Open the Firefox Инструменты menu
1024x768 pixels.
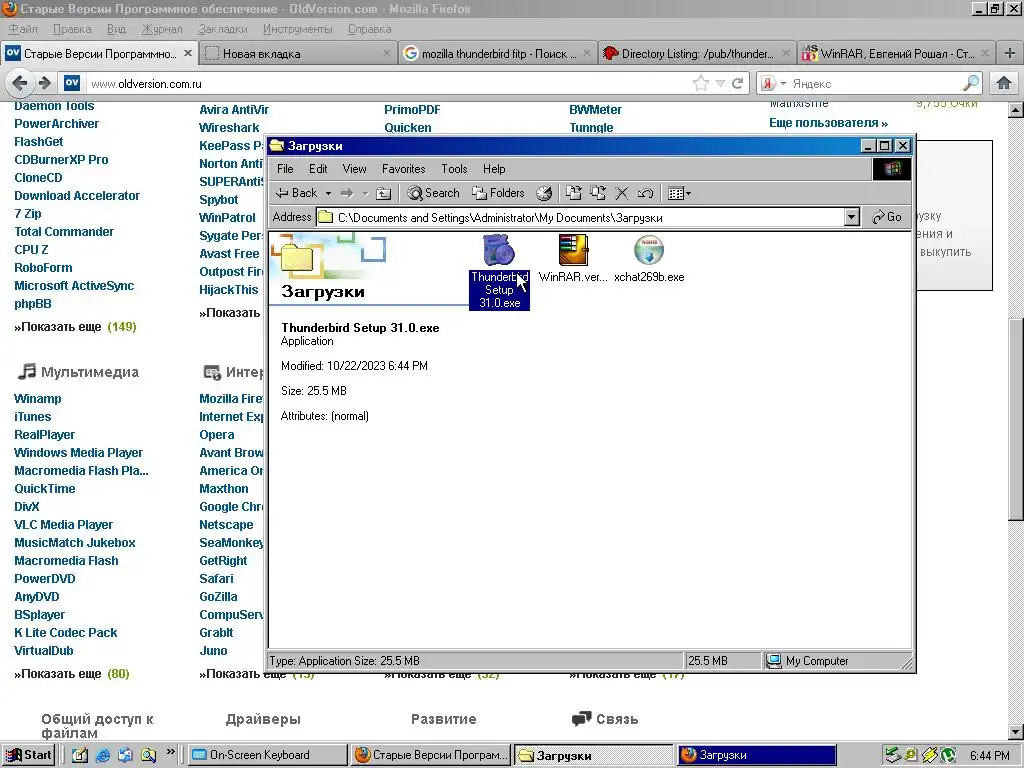297,29
